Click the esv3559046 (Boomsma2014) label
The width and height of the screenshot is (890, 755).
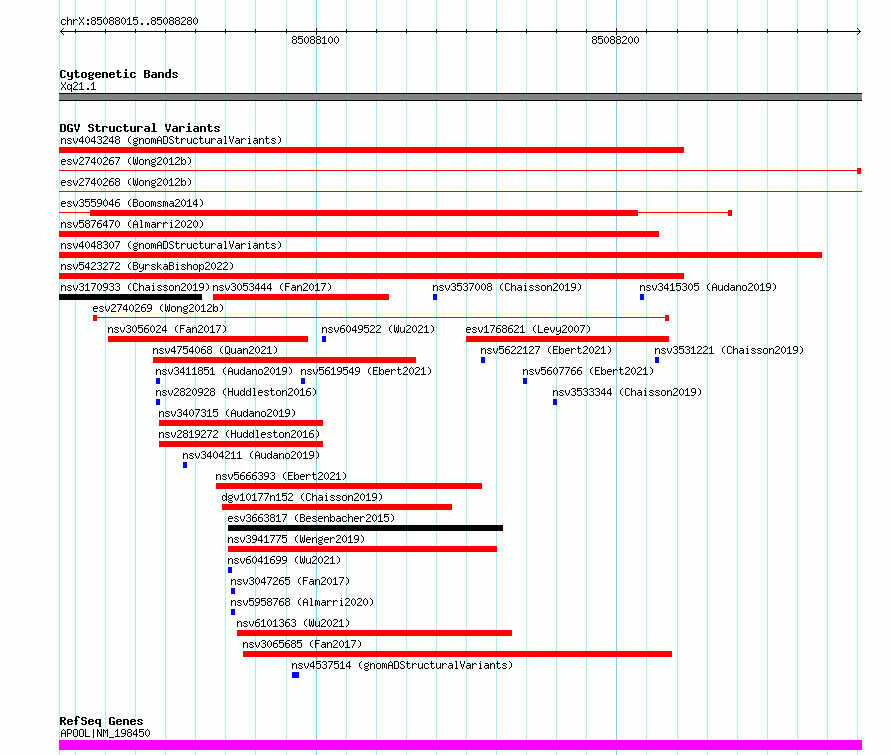pos(132,203)
